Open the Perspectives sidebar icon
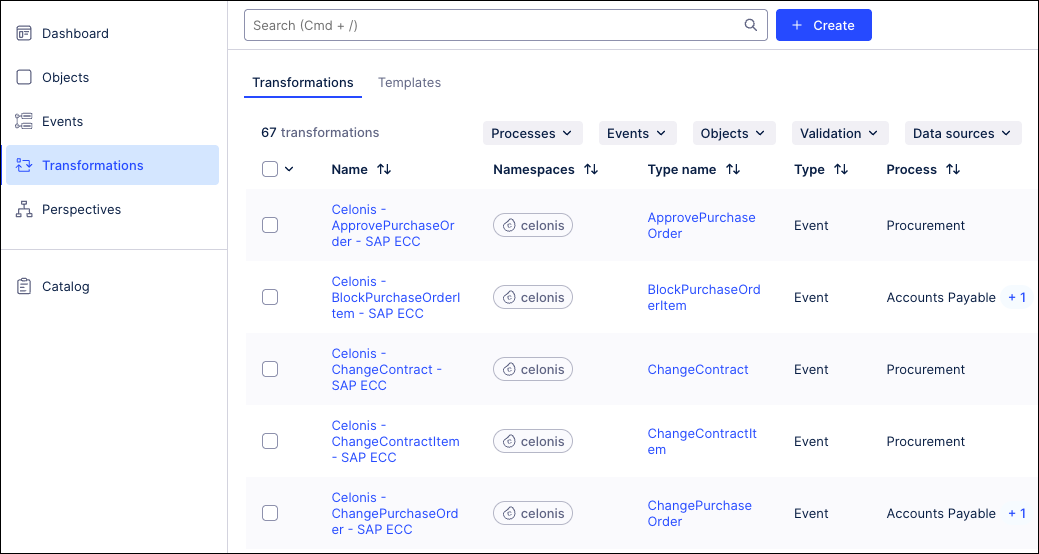The height and width of the screenshot is (554, 1039). pyautogui.click(x=24, y=209)
